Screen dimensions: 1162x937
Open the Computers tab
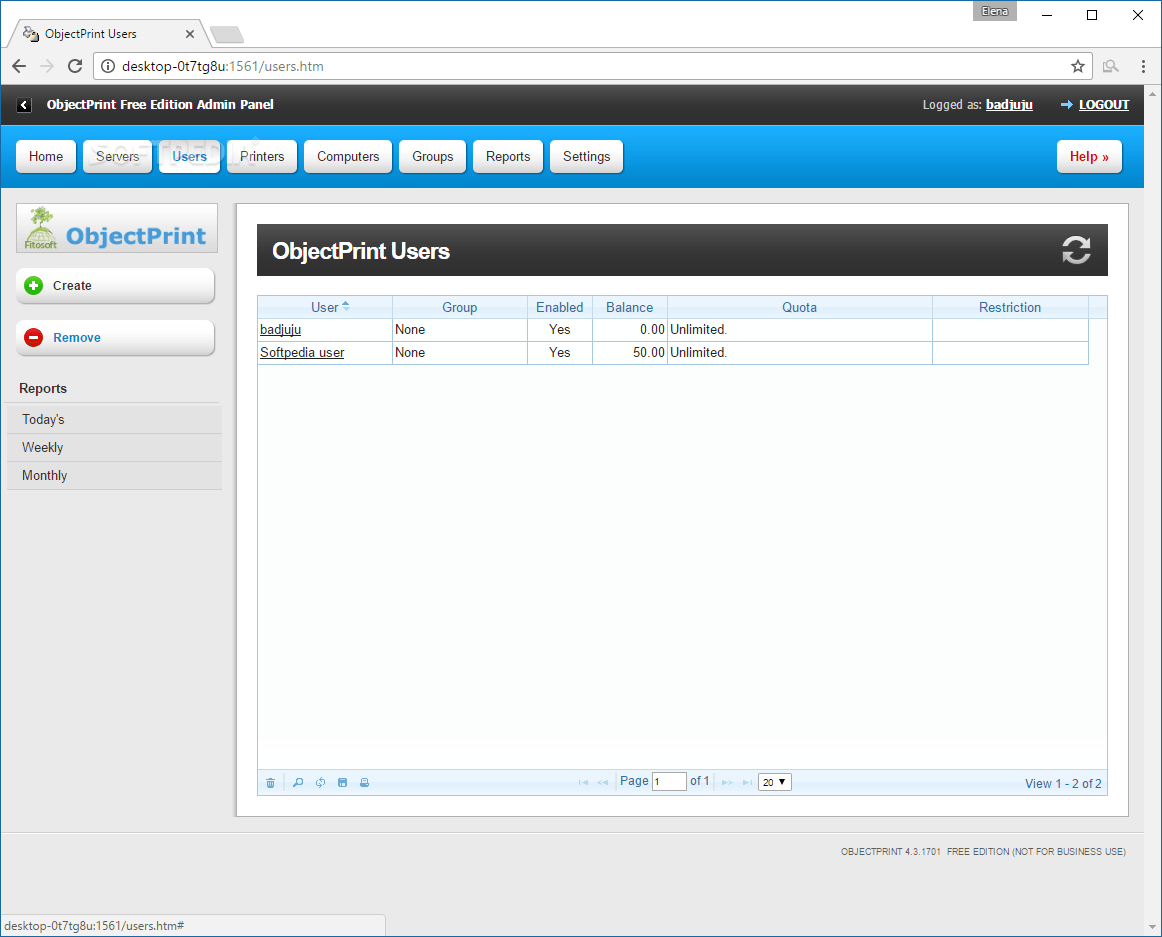[348, 156]
